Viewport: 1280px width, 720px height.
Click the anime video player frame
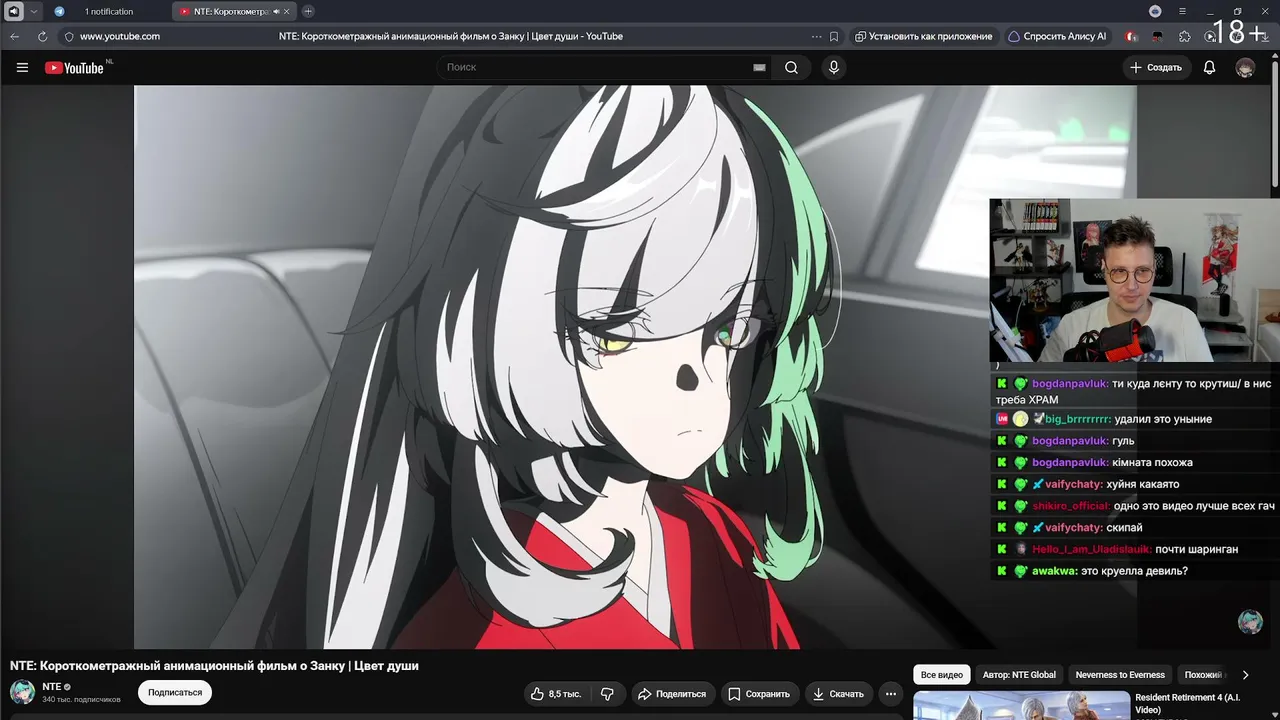point(635,367)
